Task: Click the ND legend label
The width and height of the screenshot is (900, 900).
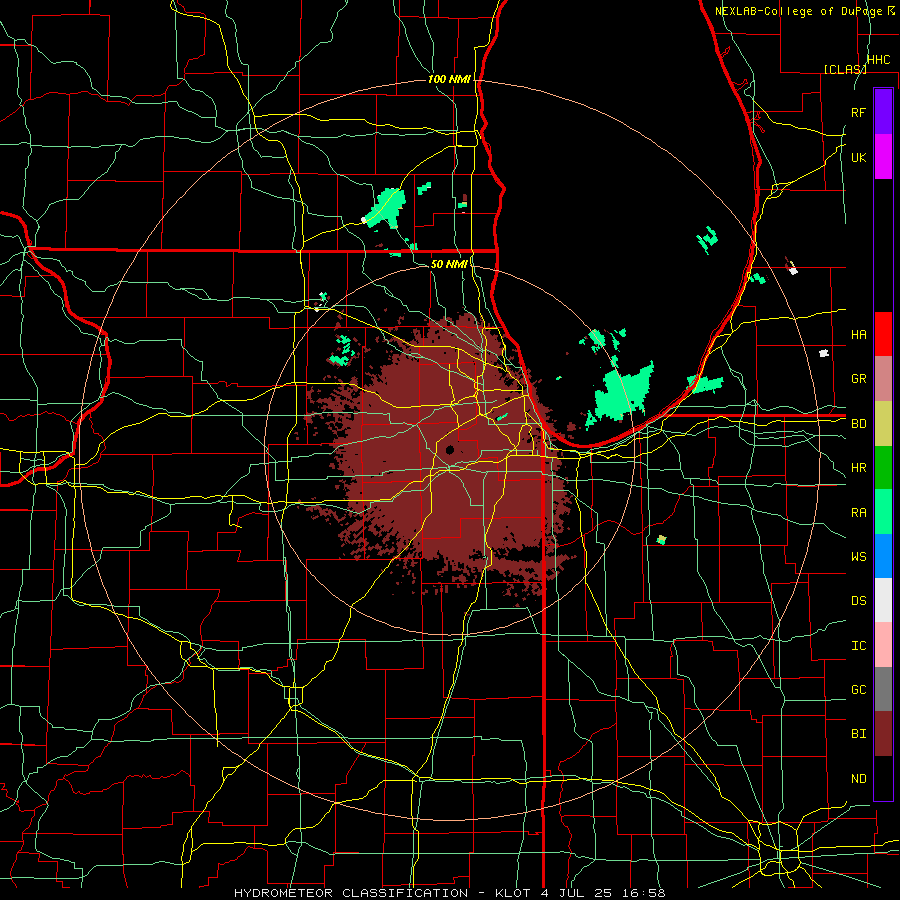Action: [x=858, y=779]
